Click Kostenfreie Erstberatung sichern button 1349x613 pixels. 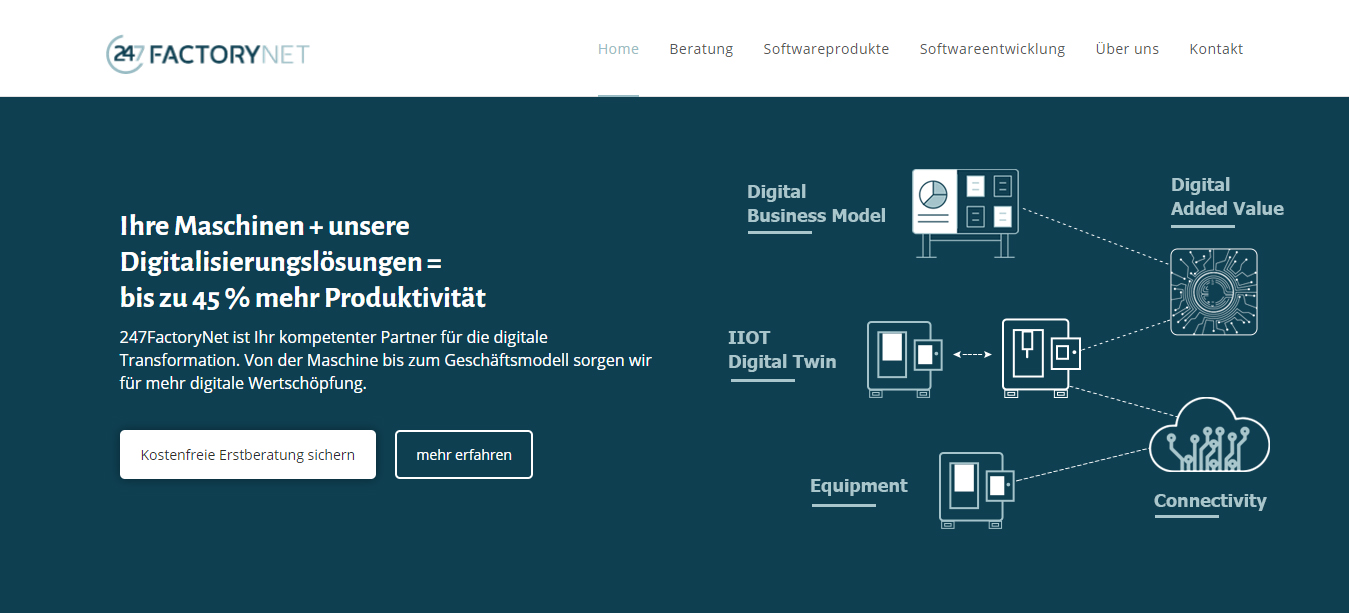tap(248, 455)
